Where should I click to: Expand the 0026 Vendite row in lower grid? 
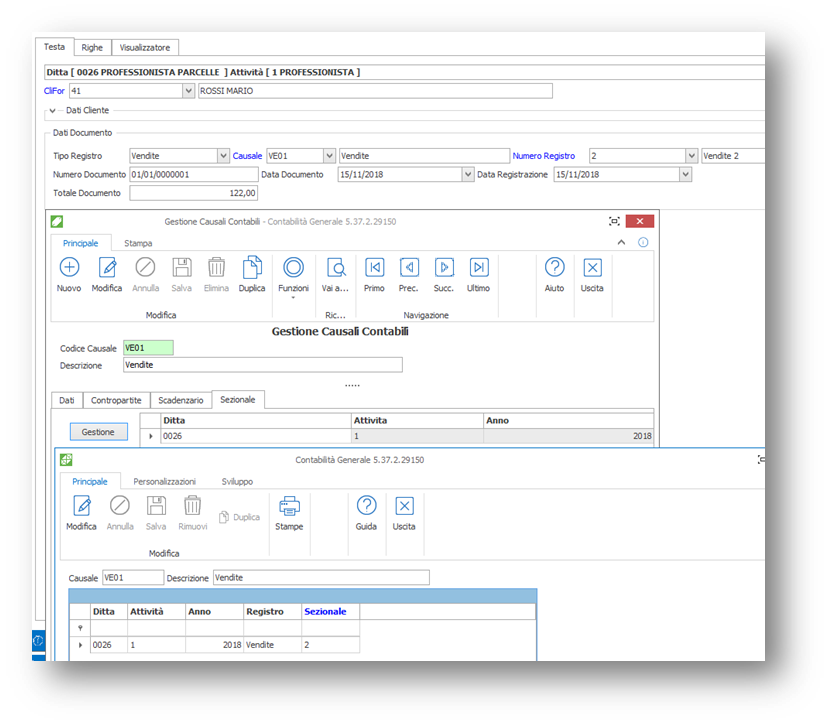click(x=80, y=645)
